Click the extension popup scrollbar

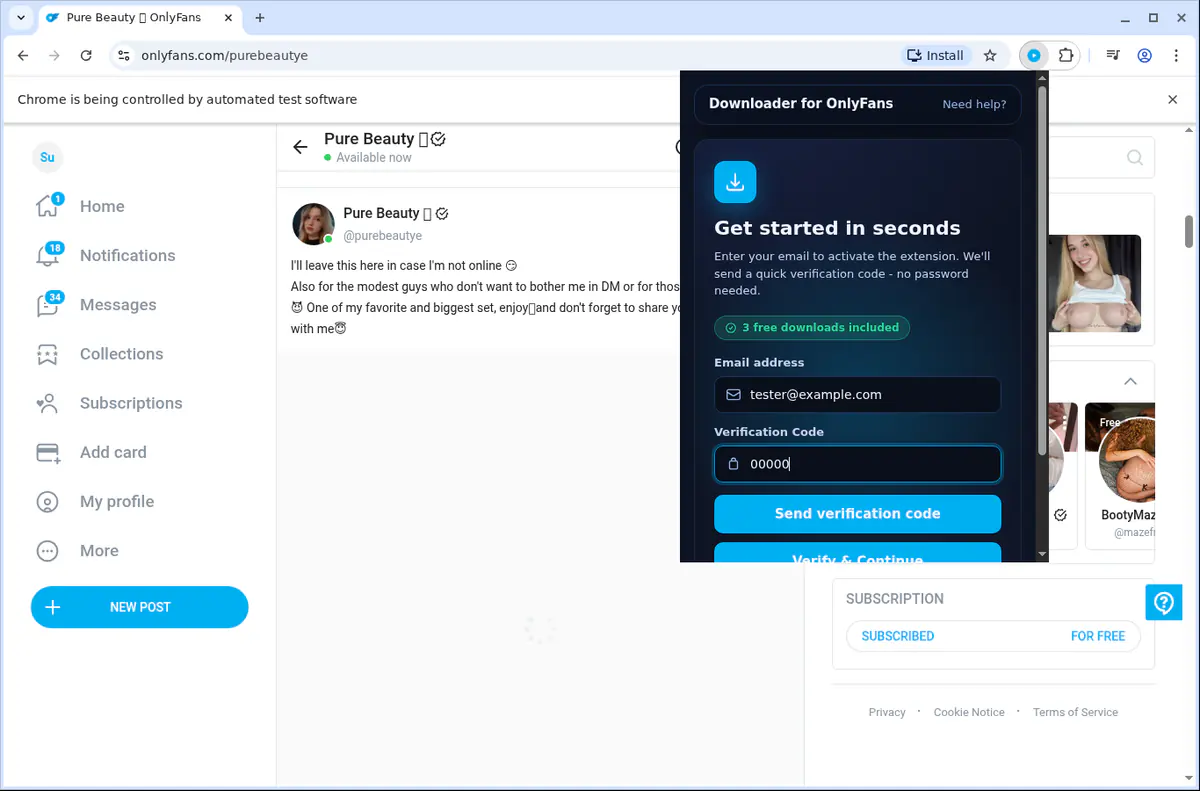(x=1043, y=270)
